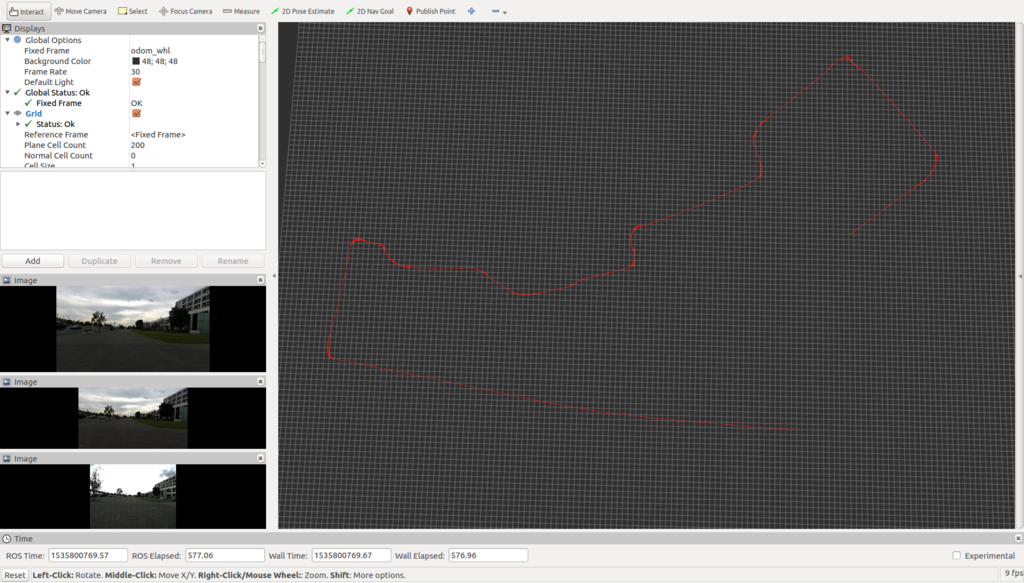Viewport: 1024px width, 583px height.
Task: Click Reference Frame value <Fixed Frame>
Action: tap(158, 134)
